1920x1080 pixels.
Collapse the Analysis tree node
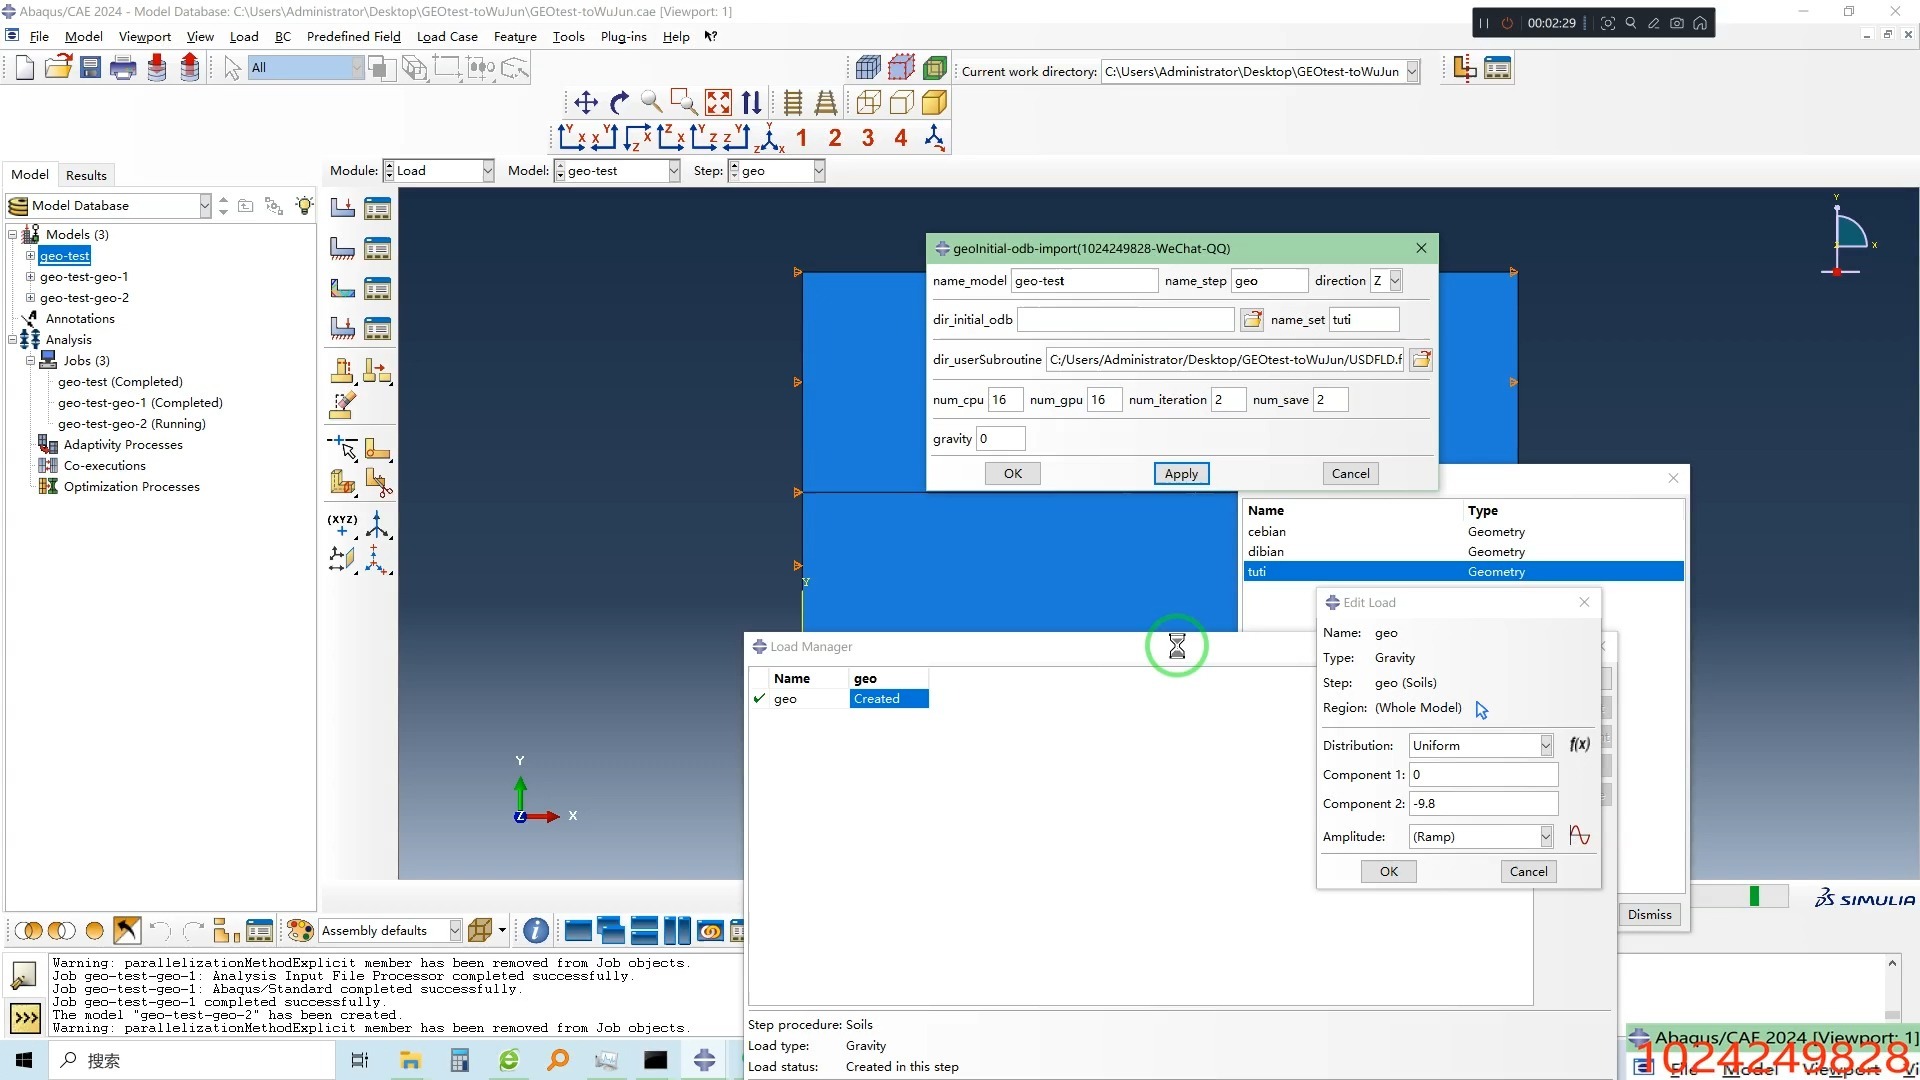coord(13,340)
